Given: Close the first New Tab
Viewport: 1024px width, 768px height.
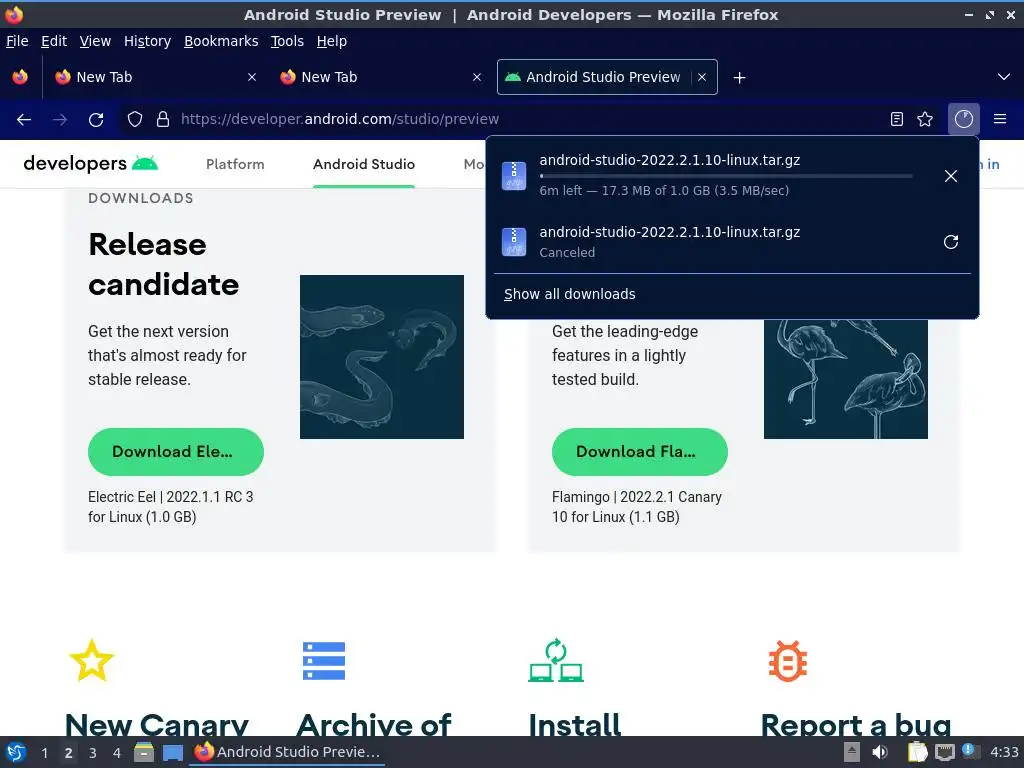Looking at the screenshot, I should [251, 77].
